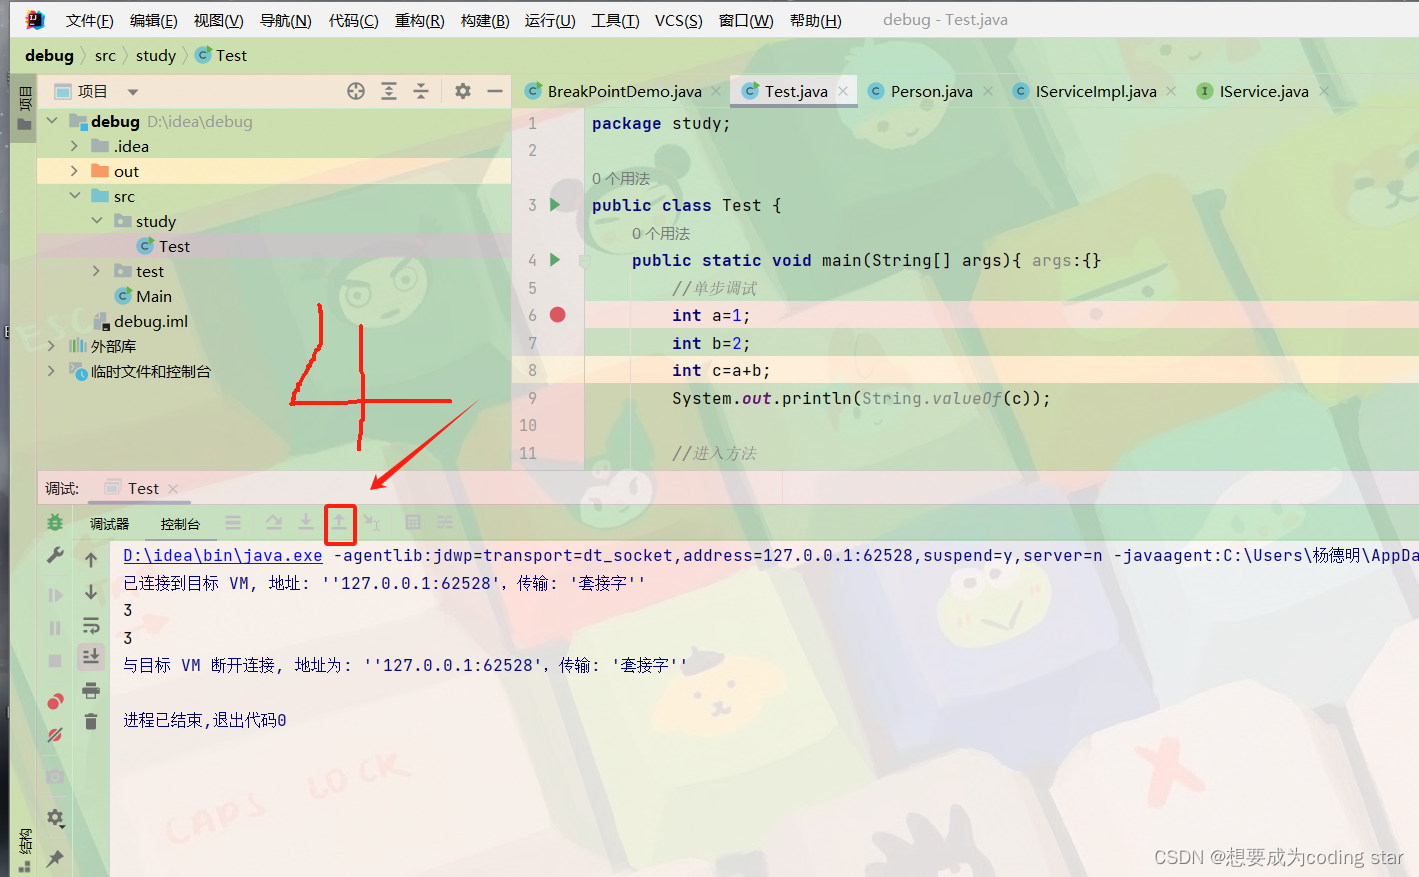This screenshot has width=1419, height=877.
Task: Click the Stop debug square icon
Action: coord(55,661)
